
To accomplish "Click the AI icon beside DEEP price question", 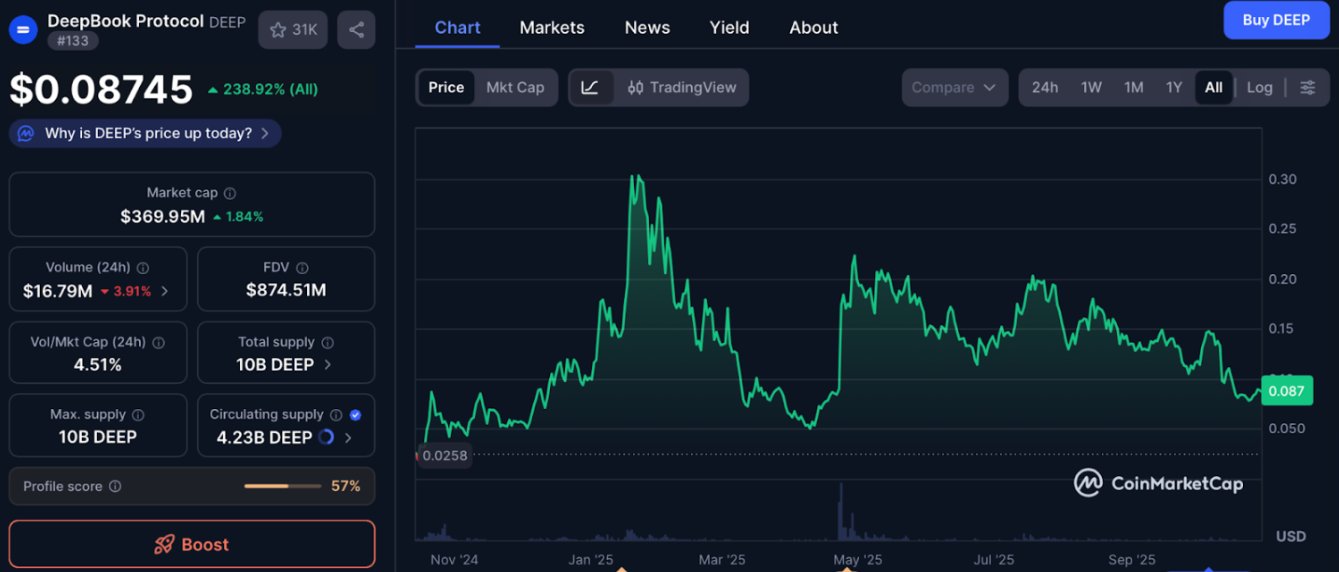I will click(x=26, y=133).
